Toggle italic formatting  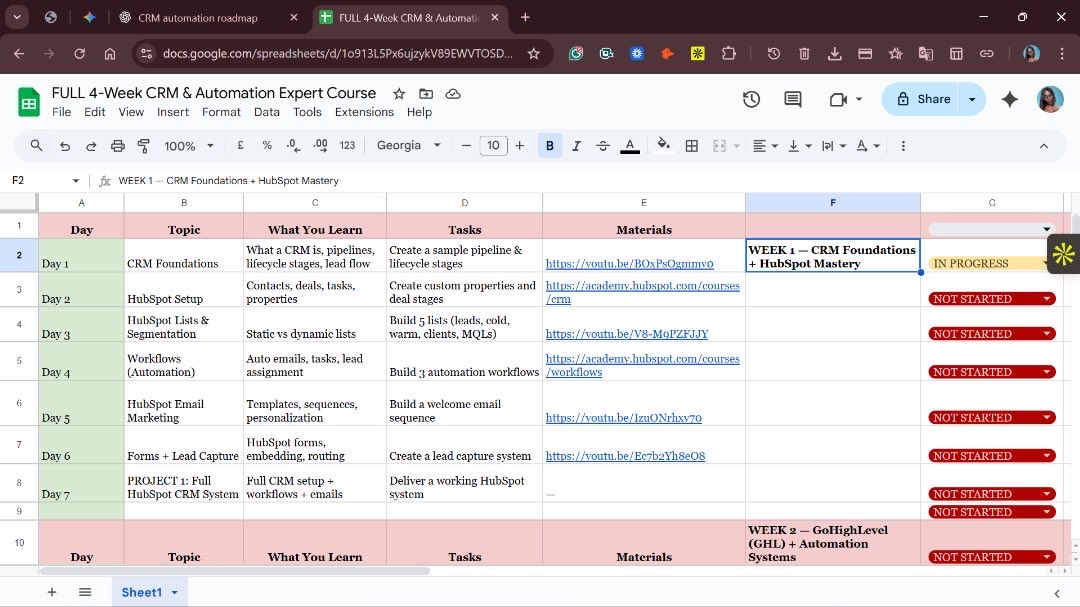coord(576,145)
